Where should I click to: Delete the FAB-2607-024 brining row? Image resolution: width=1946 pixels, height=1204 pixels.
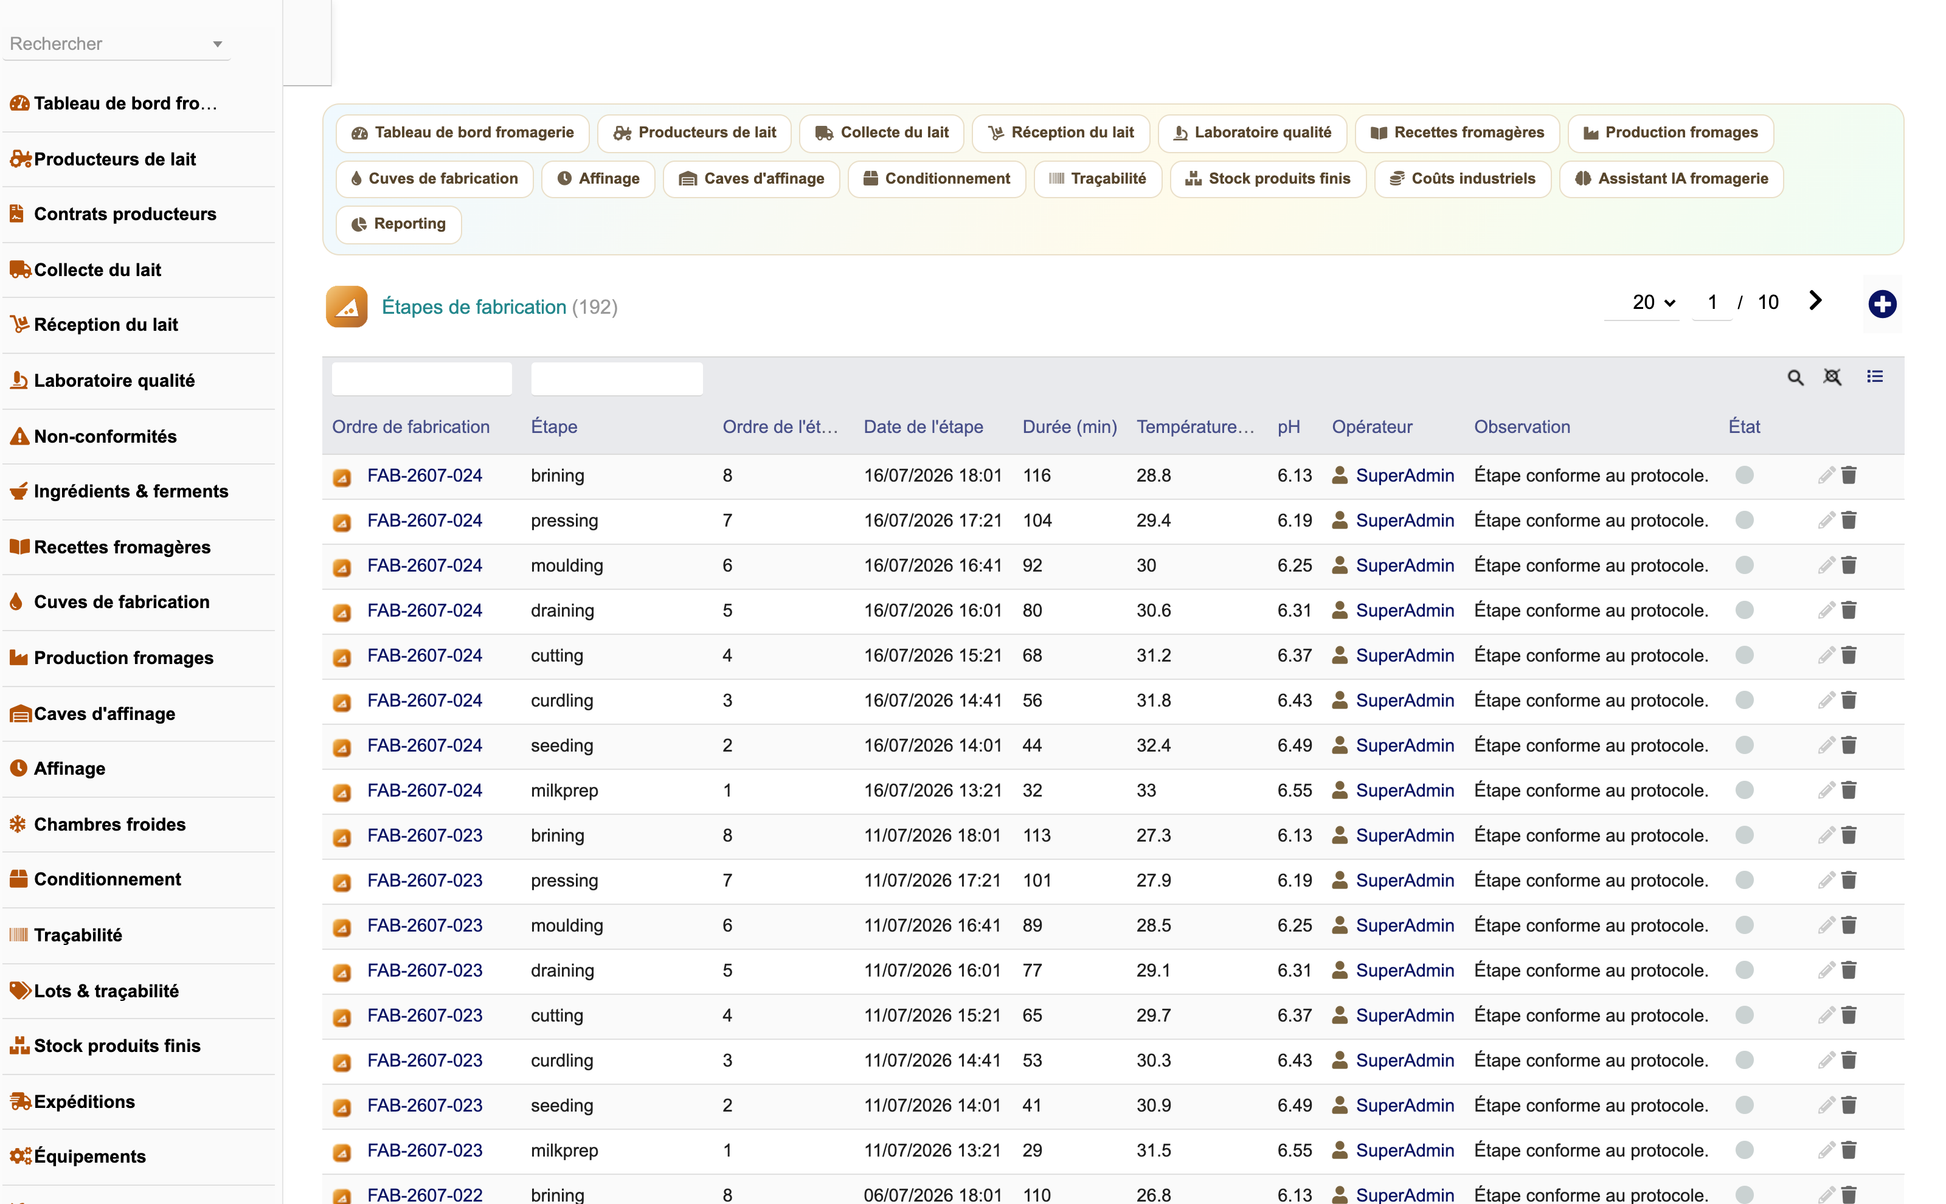click(1849, 475)
